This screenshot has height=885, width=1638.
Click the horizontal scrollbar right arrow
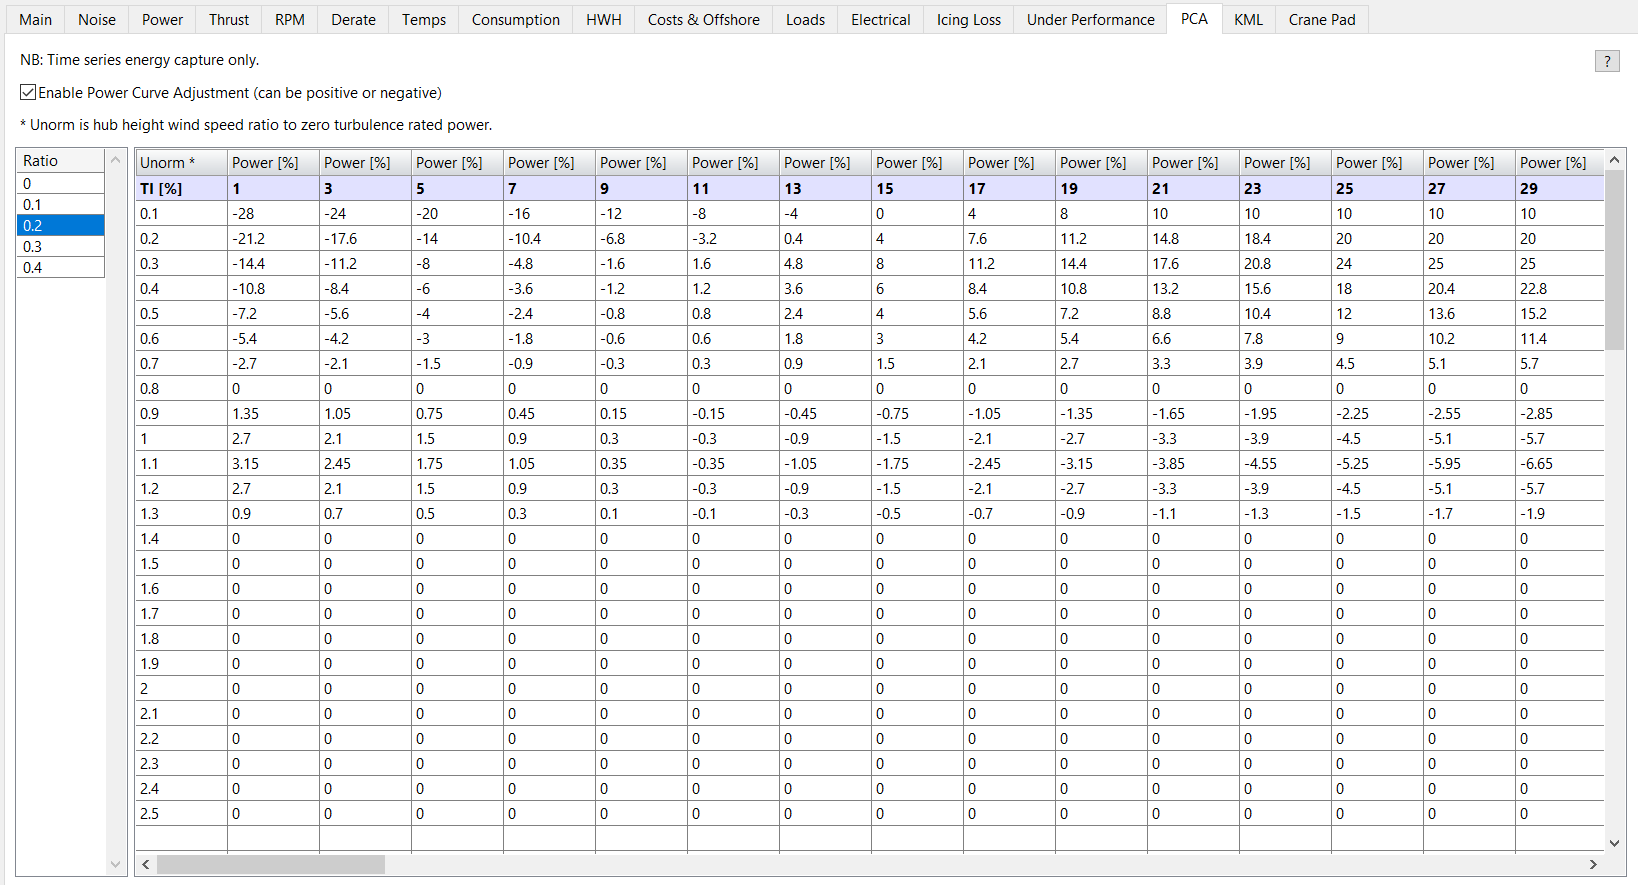(x=1593, y=864)
